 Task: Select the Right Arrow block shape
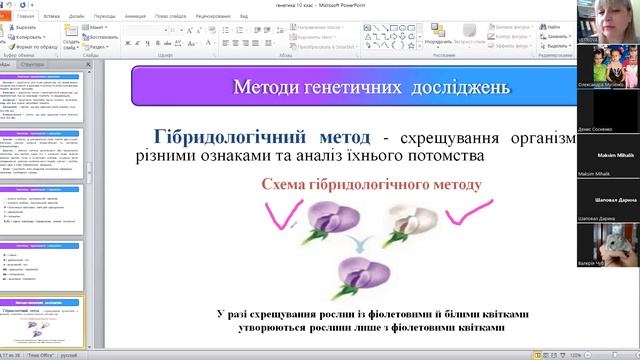[x=393, y=37]
